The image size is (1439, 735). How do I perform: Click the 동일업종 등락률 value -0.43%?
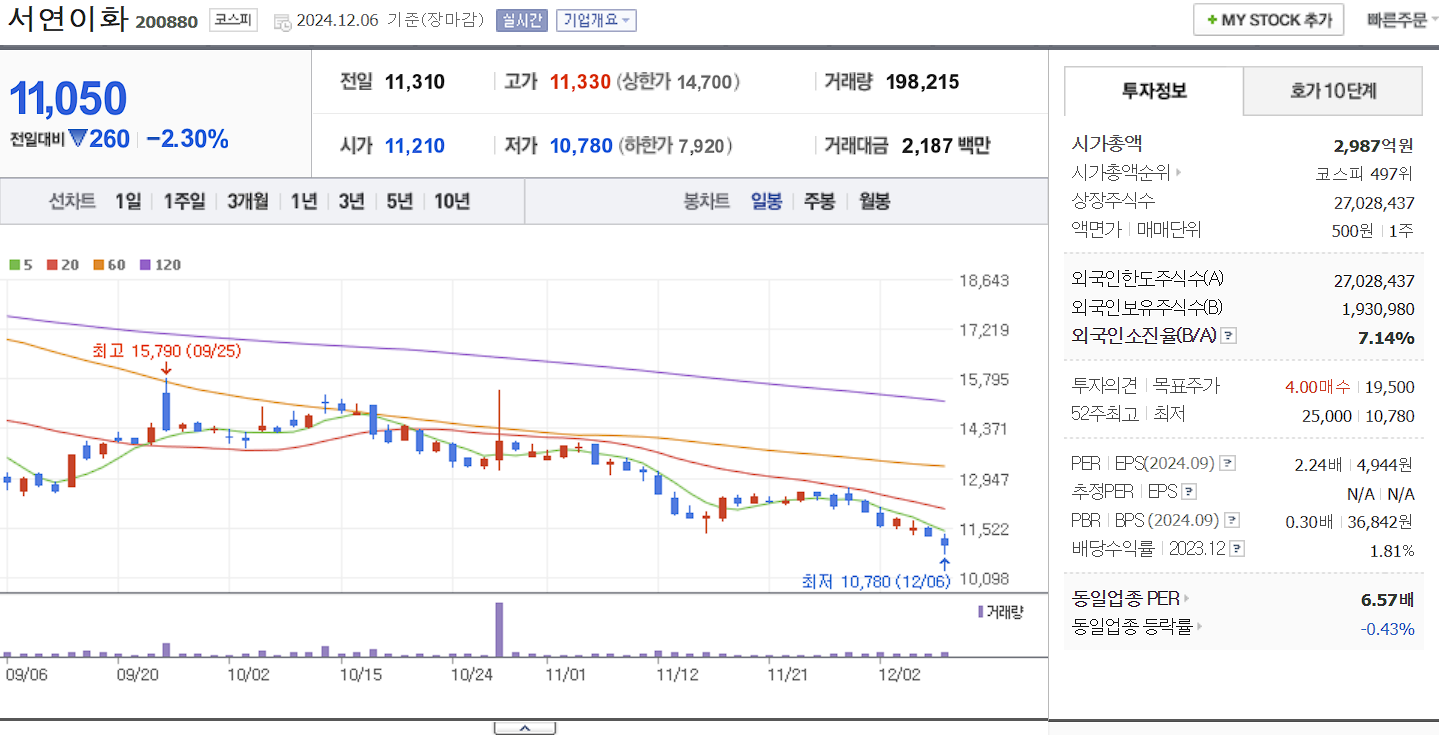(1388, 628)
